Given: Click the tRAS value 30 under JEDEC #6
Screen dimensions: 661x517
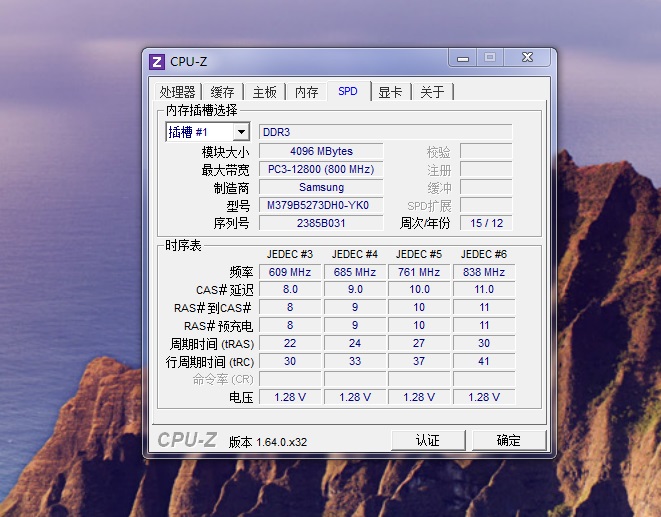Looking at the screenshot, I should 484,343.
